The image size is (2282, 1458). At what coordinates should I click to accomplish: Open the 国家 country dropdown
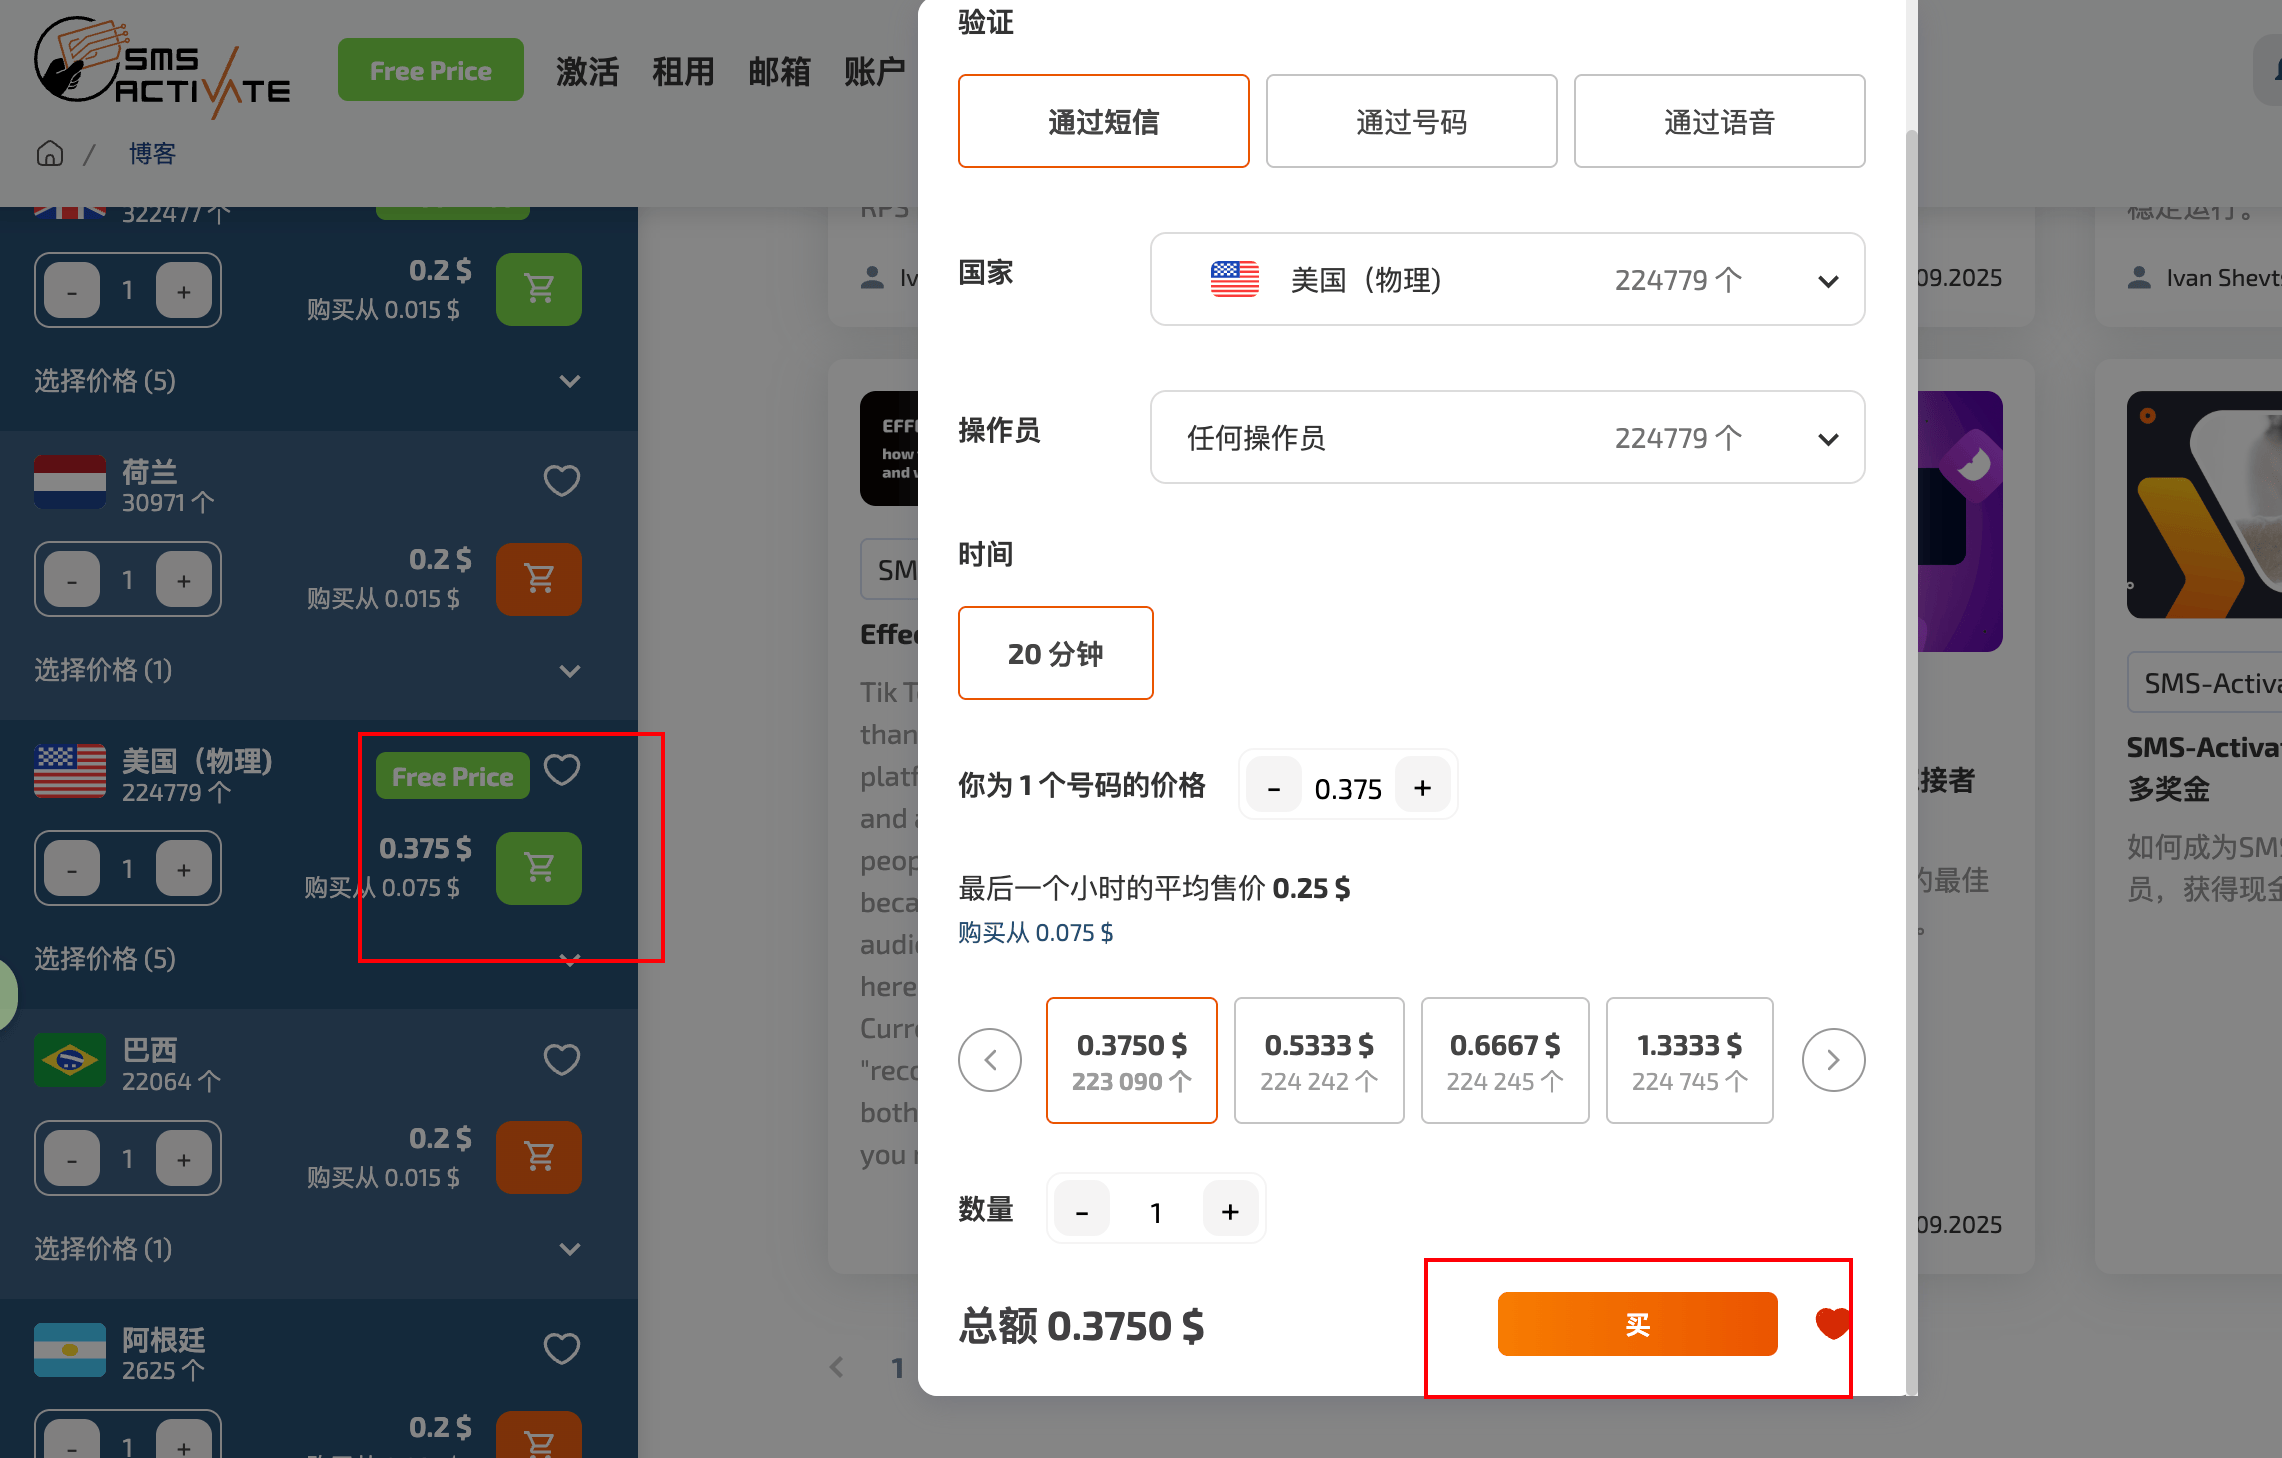[1507, 280]
